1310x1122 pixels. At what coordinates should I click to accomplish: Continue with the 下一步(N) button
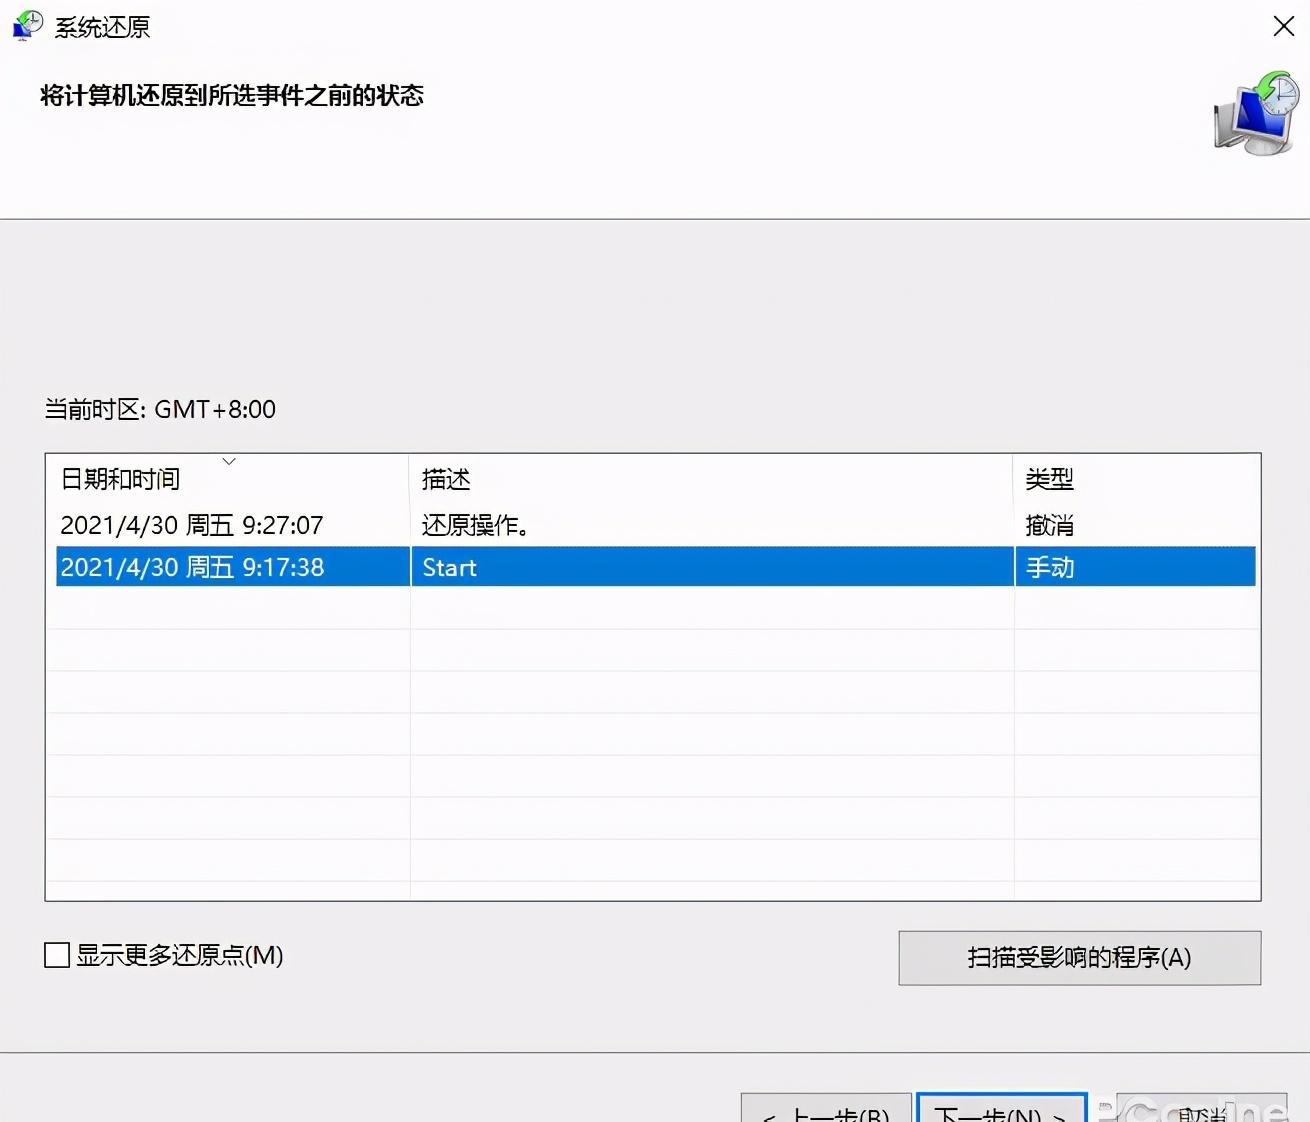(x=1001, y=1108)
